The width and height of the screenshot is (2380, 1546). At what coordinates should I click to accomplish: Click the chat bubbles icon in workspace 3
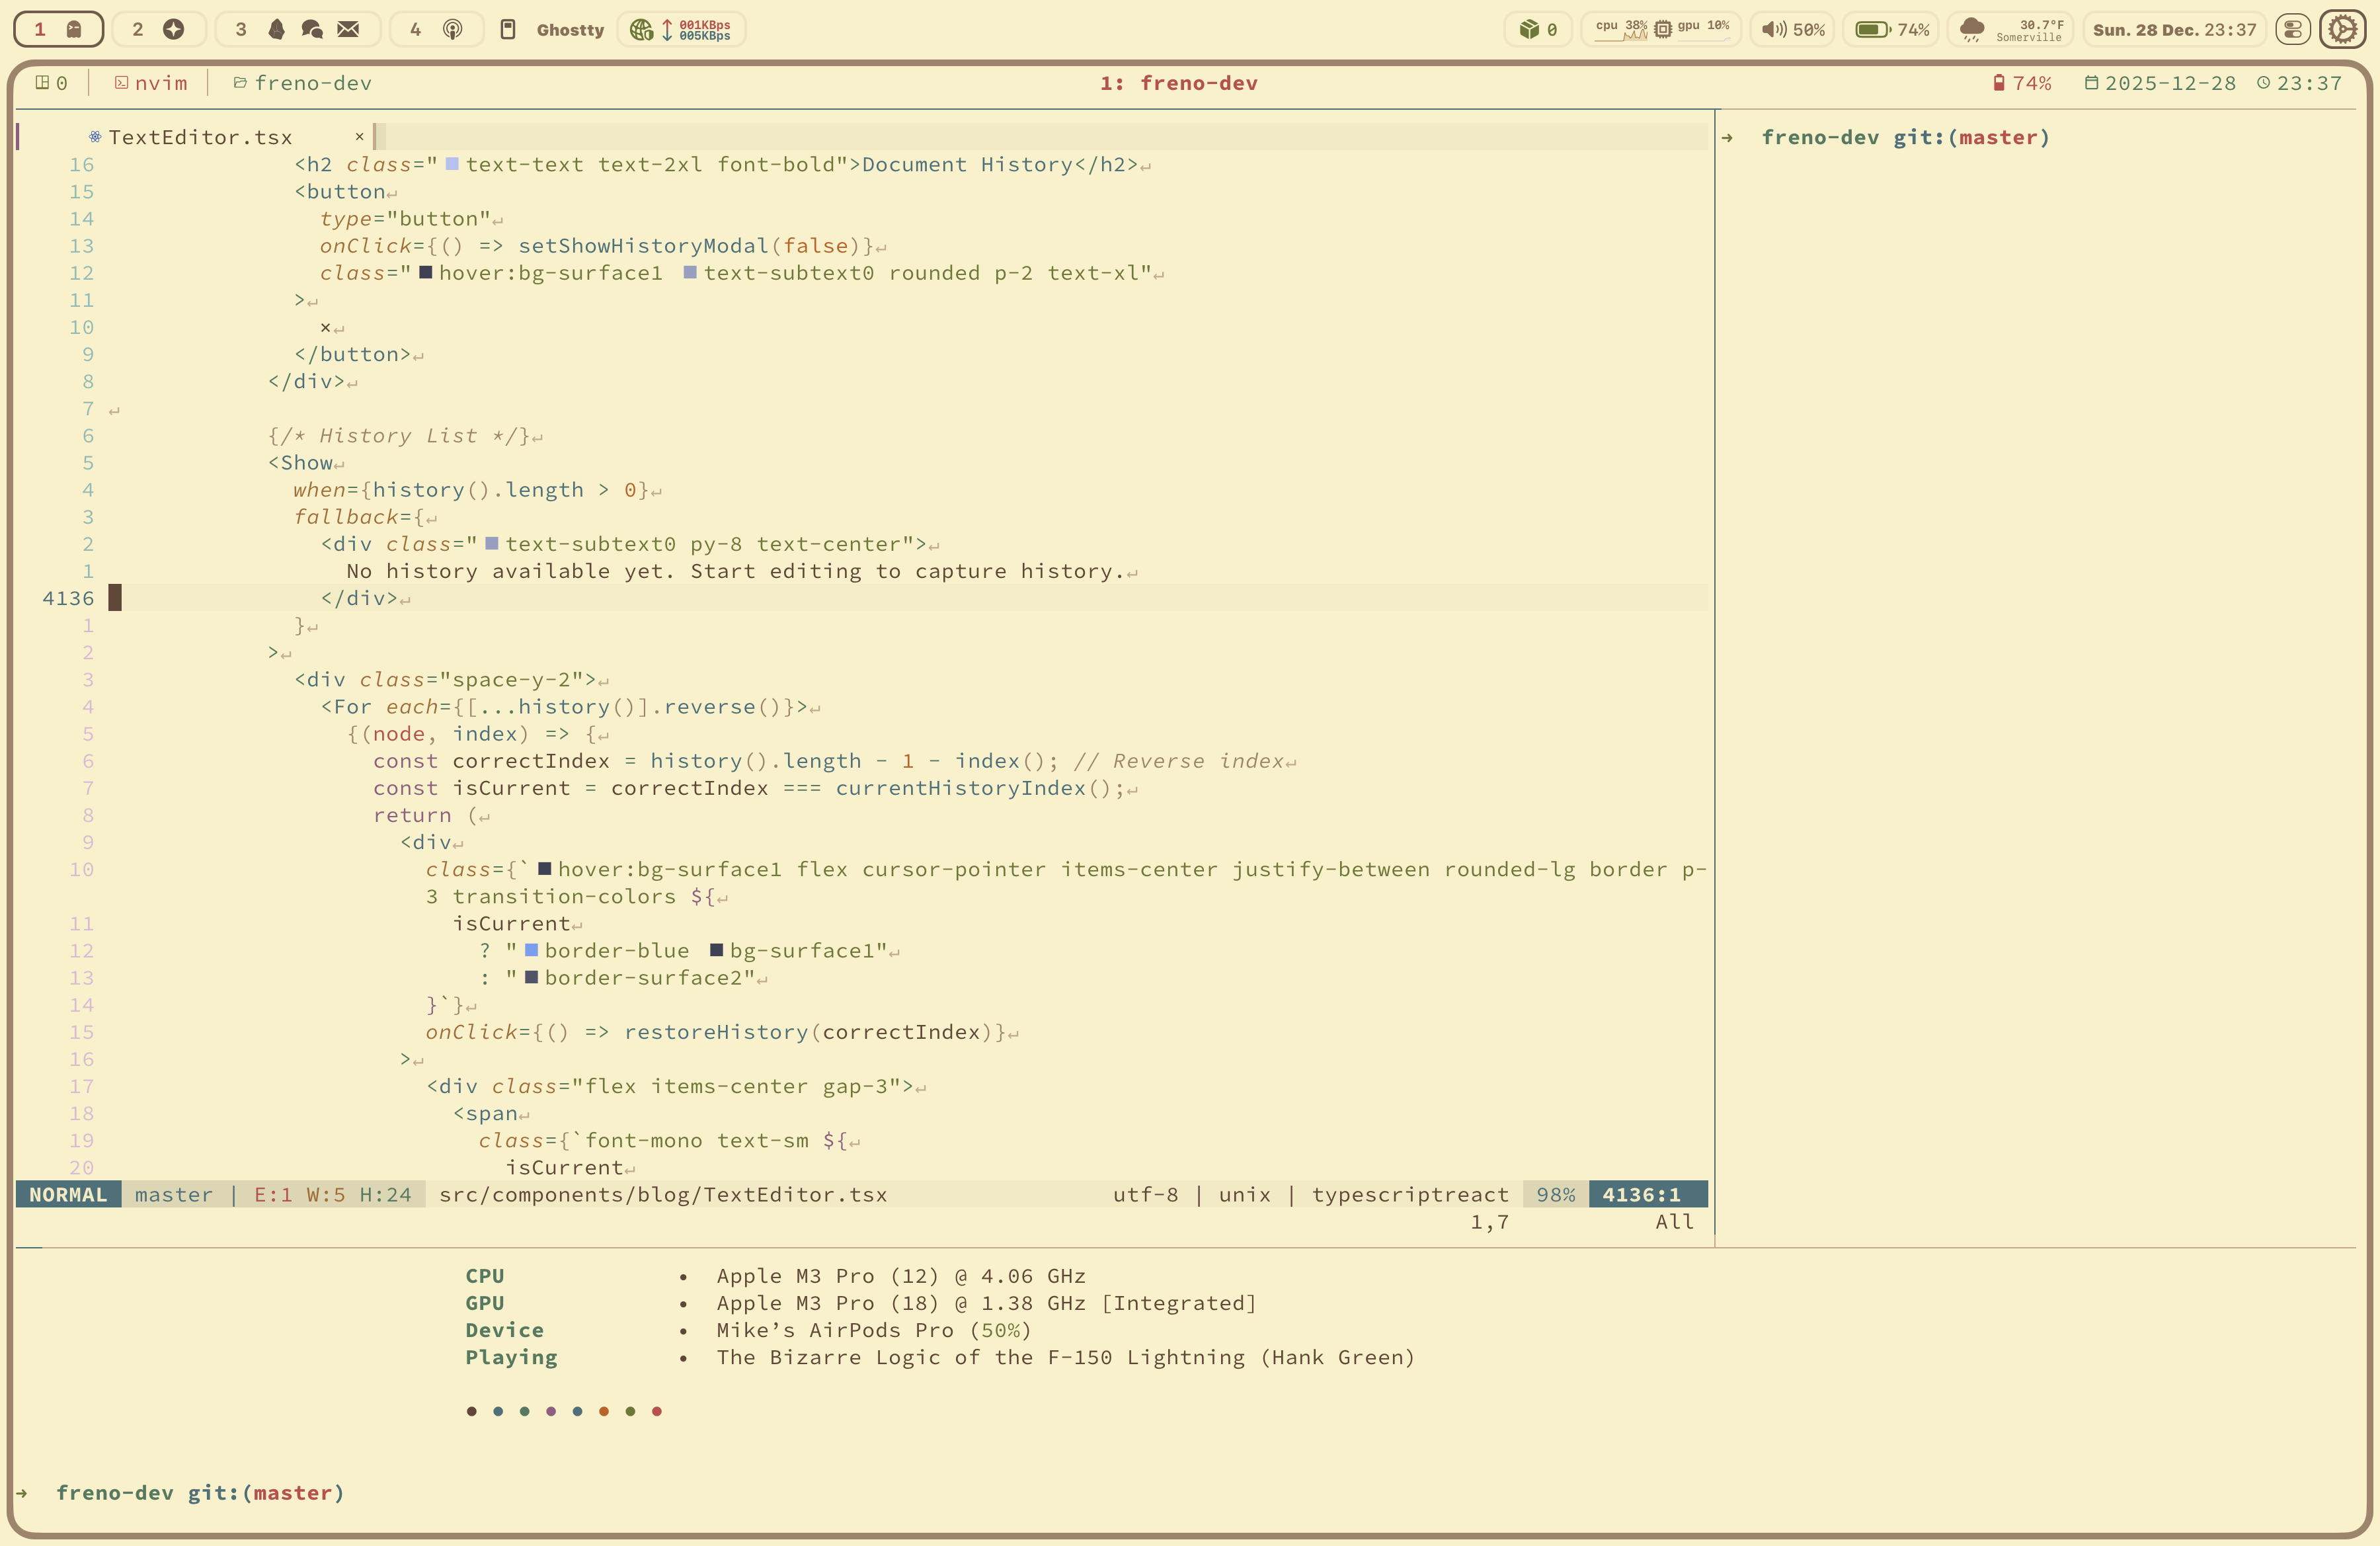(x=312, y=29)
